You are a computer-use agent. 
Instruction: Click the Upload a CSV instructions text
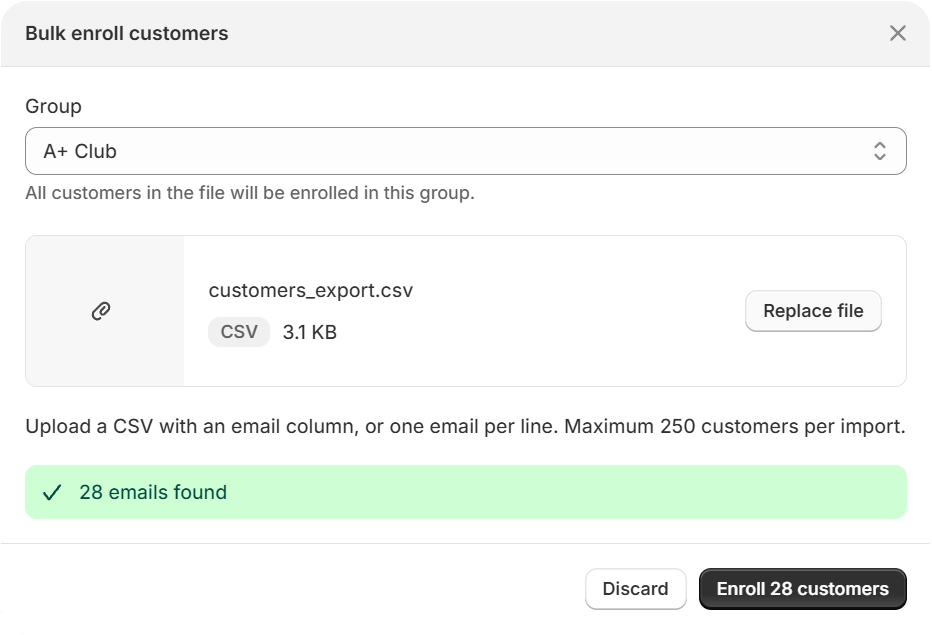pos(465,426)
